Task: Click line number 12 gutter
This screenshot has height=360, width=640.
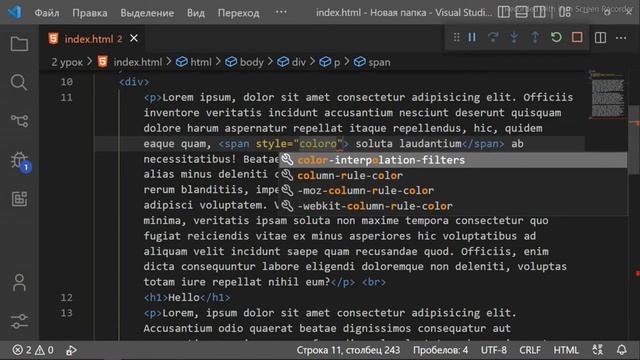Action: [x=67, y=298]
